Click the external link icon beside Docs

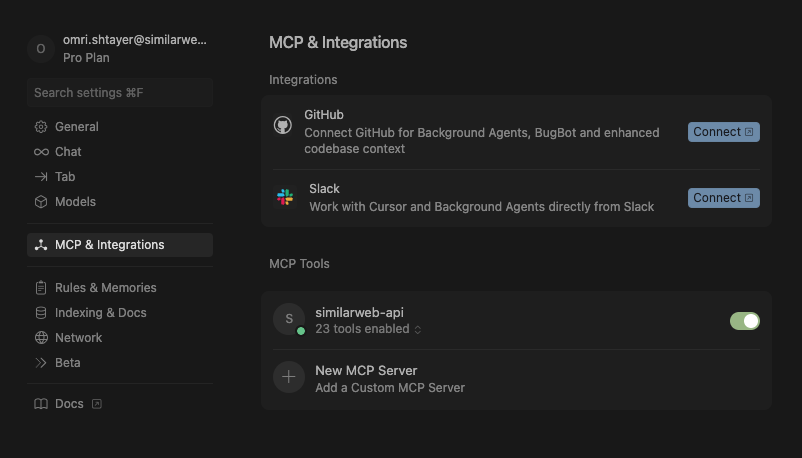97,404
